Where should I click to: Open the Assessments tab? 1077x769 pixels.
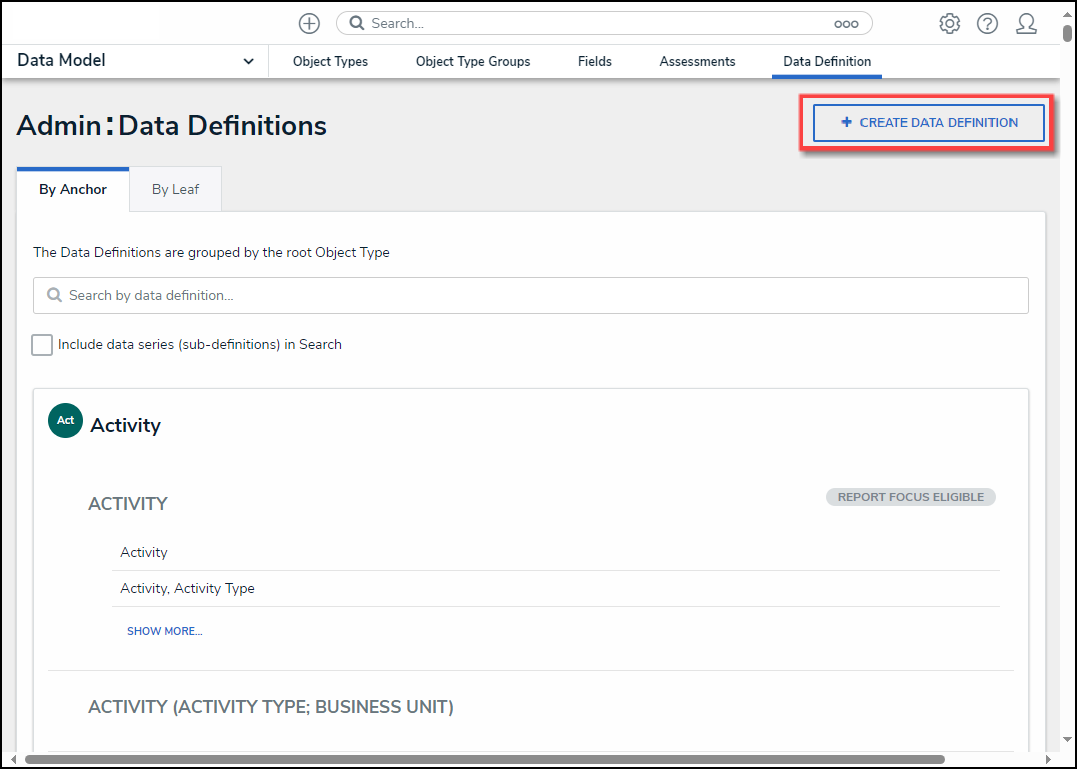tap(697, 62)
